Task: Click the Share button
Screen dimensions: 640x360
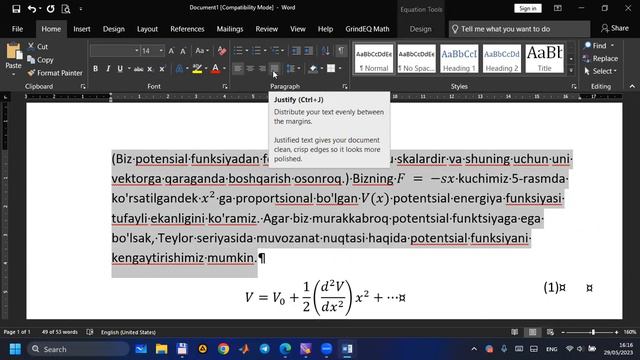Action: (x=615, y=28)
